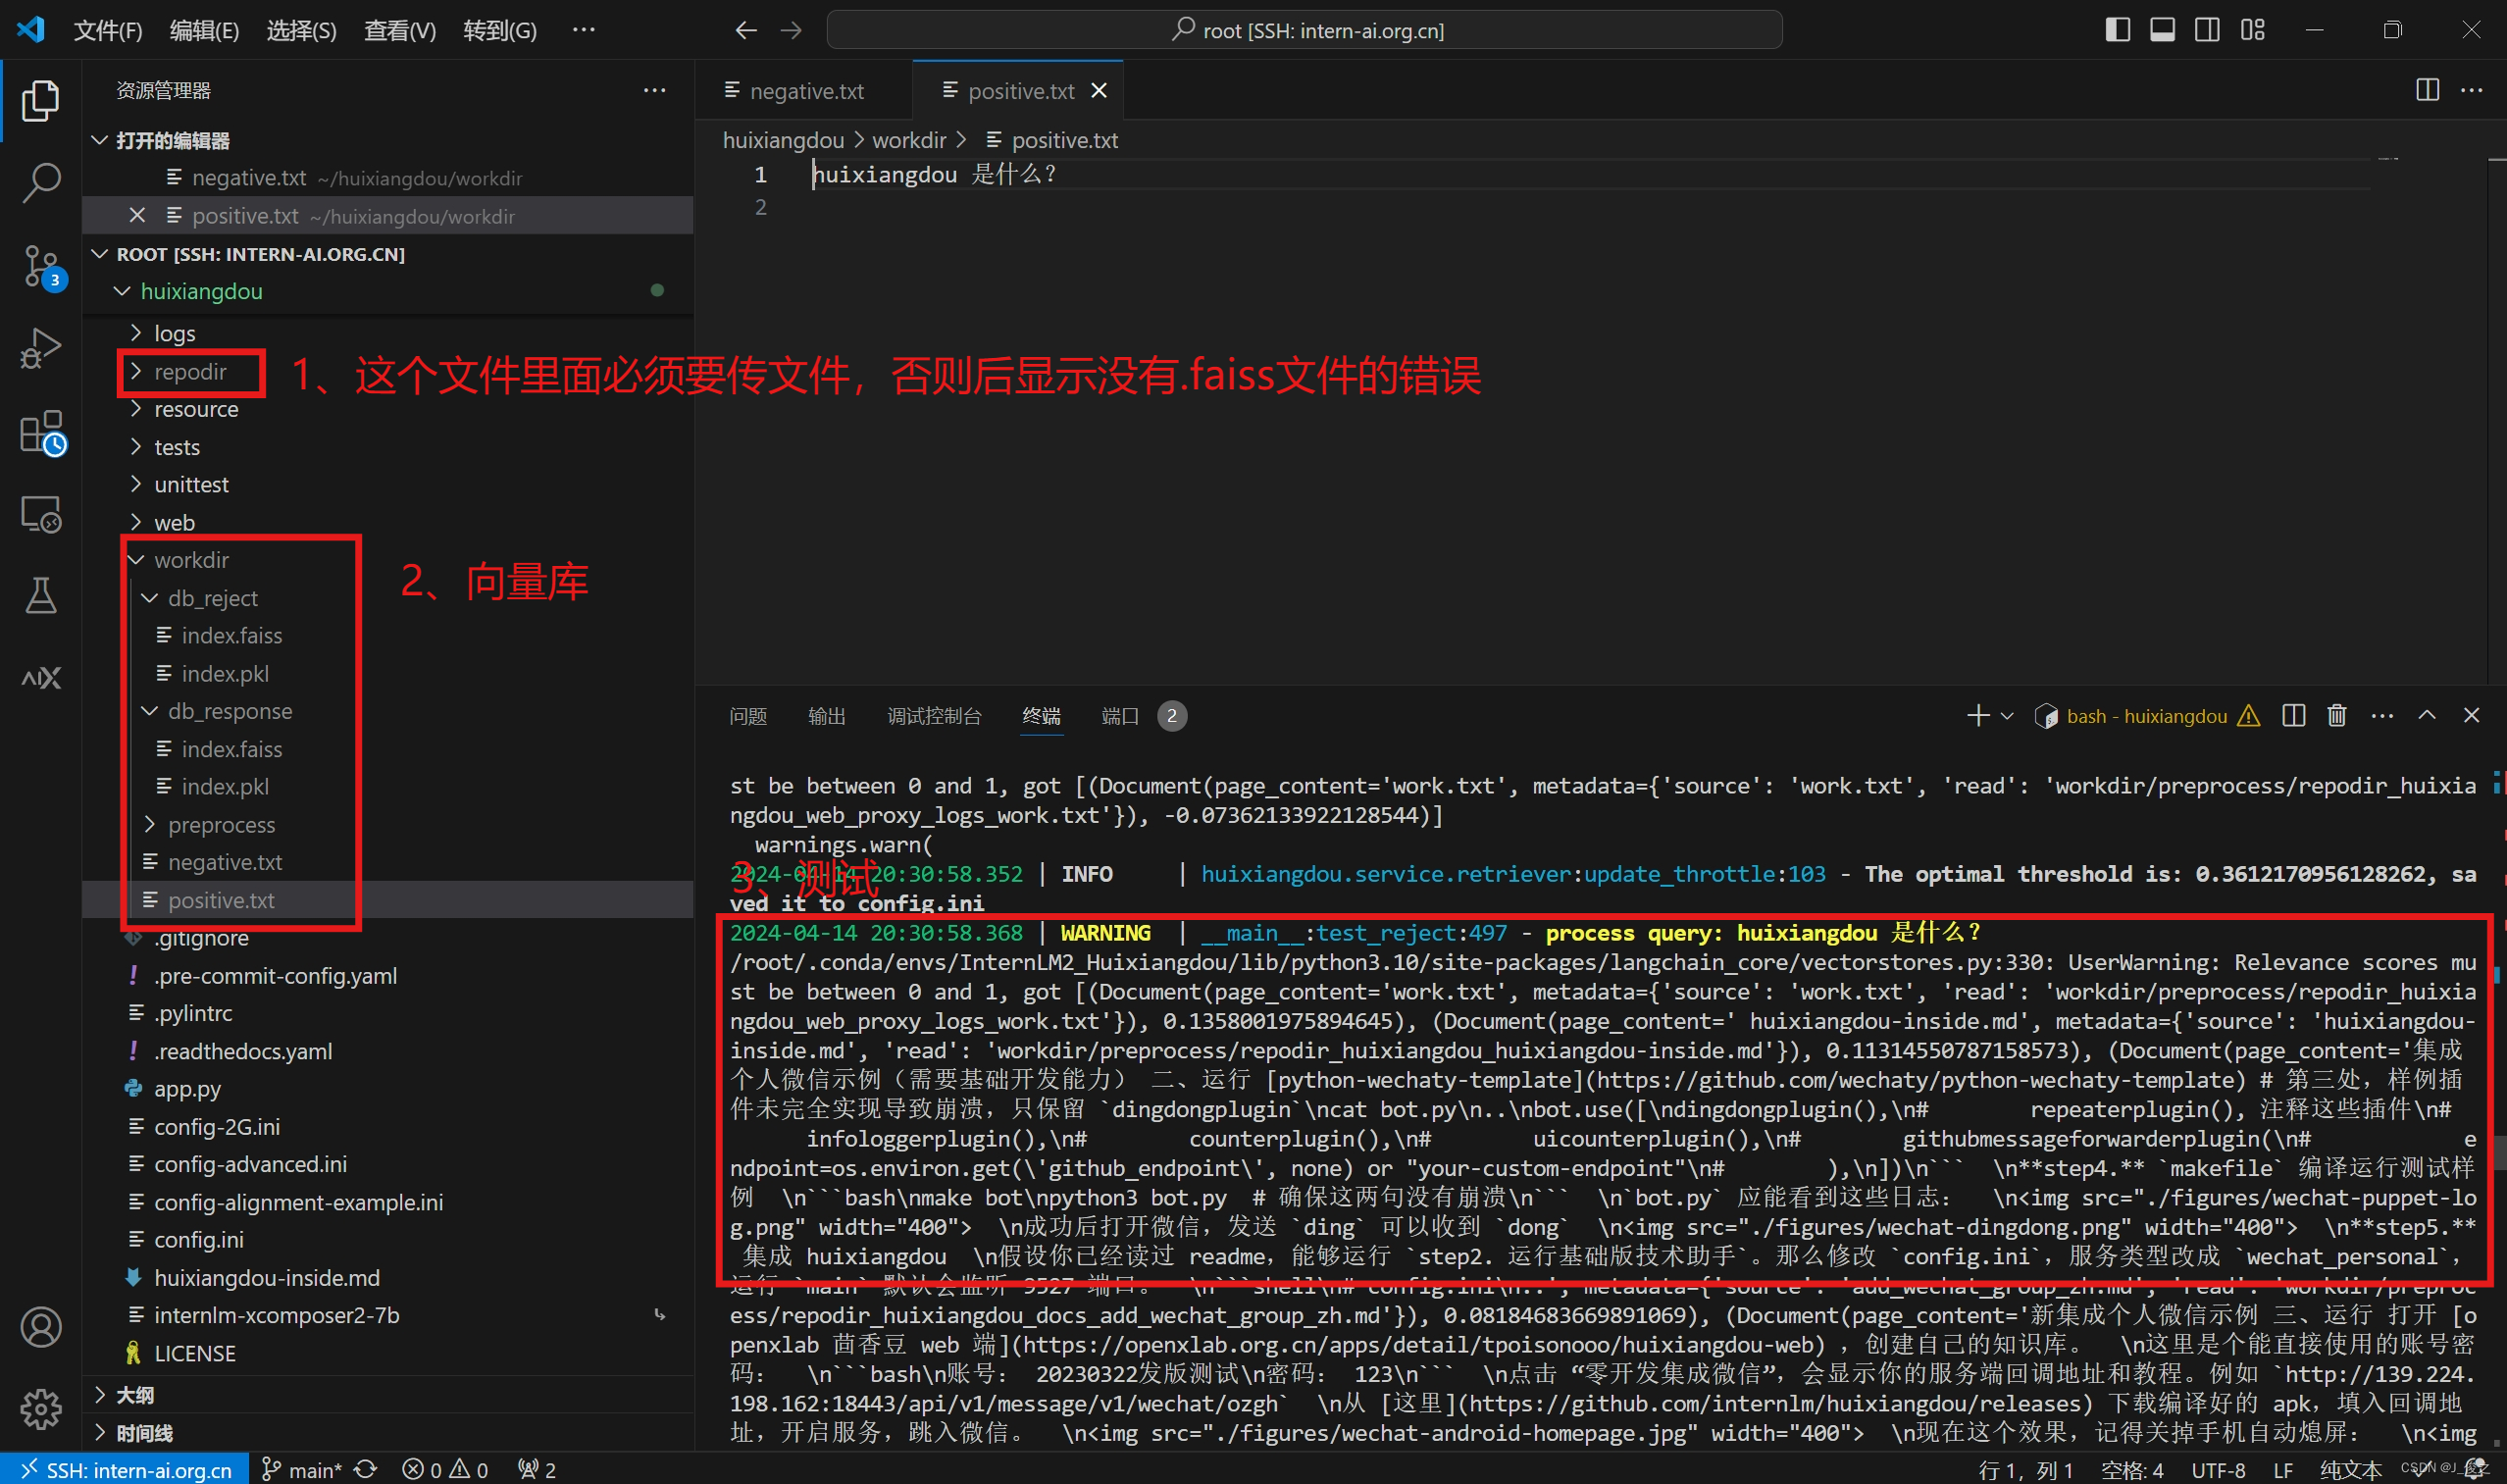Collapse the ROOT [SSH: INTERN-AI.ORG.CN] section
2507x1484 pixels.
tap(388, 254)
